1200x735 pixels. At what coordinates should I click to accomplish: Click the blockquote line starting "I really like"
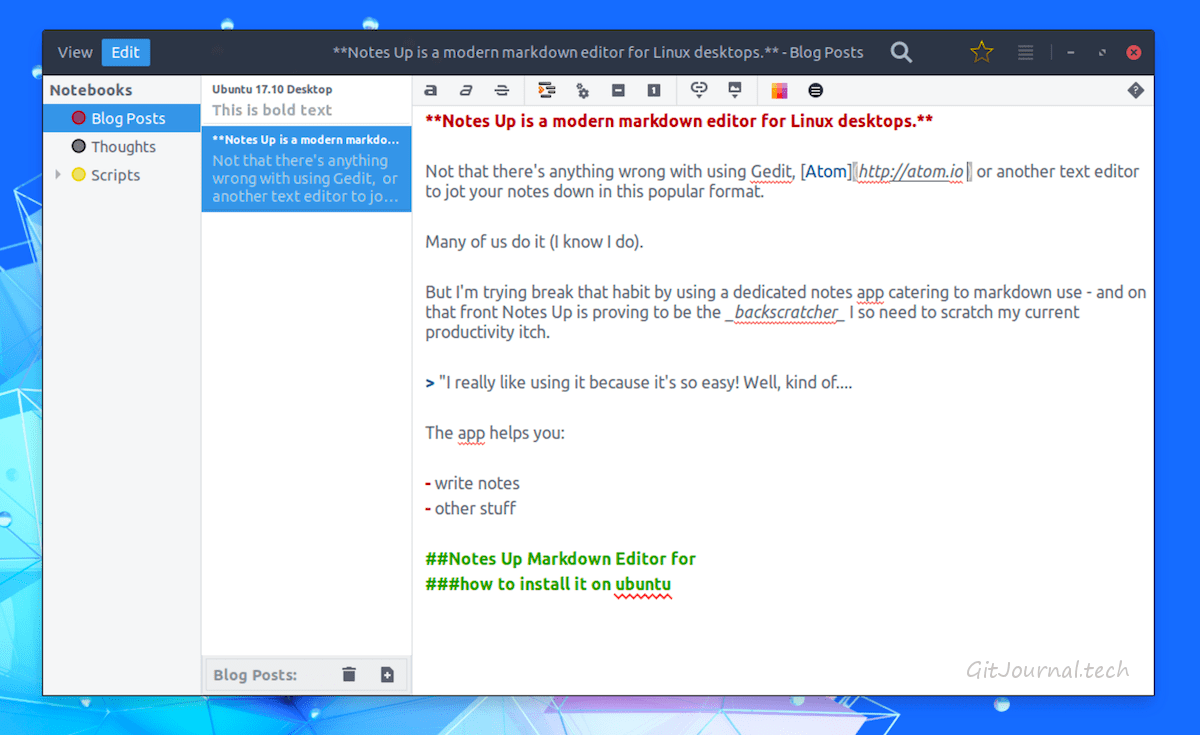click(x=639, y=382)
